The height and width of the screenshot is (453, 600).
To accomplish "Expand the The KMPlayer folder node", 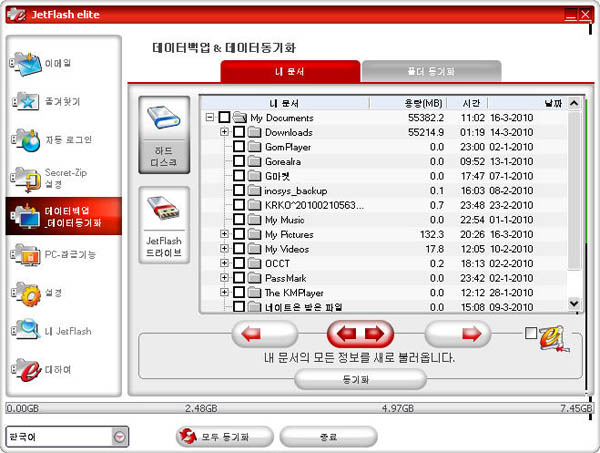I will tap(224, 292).
